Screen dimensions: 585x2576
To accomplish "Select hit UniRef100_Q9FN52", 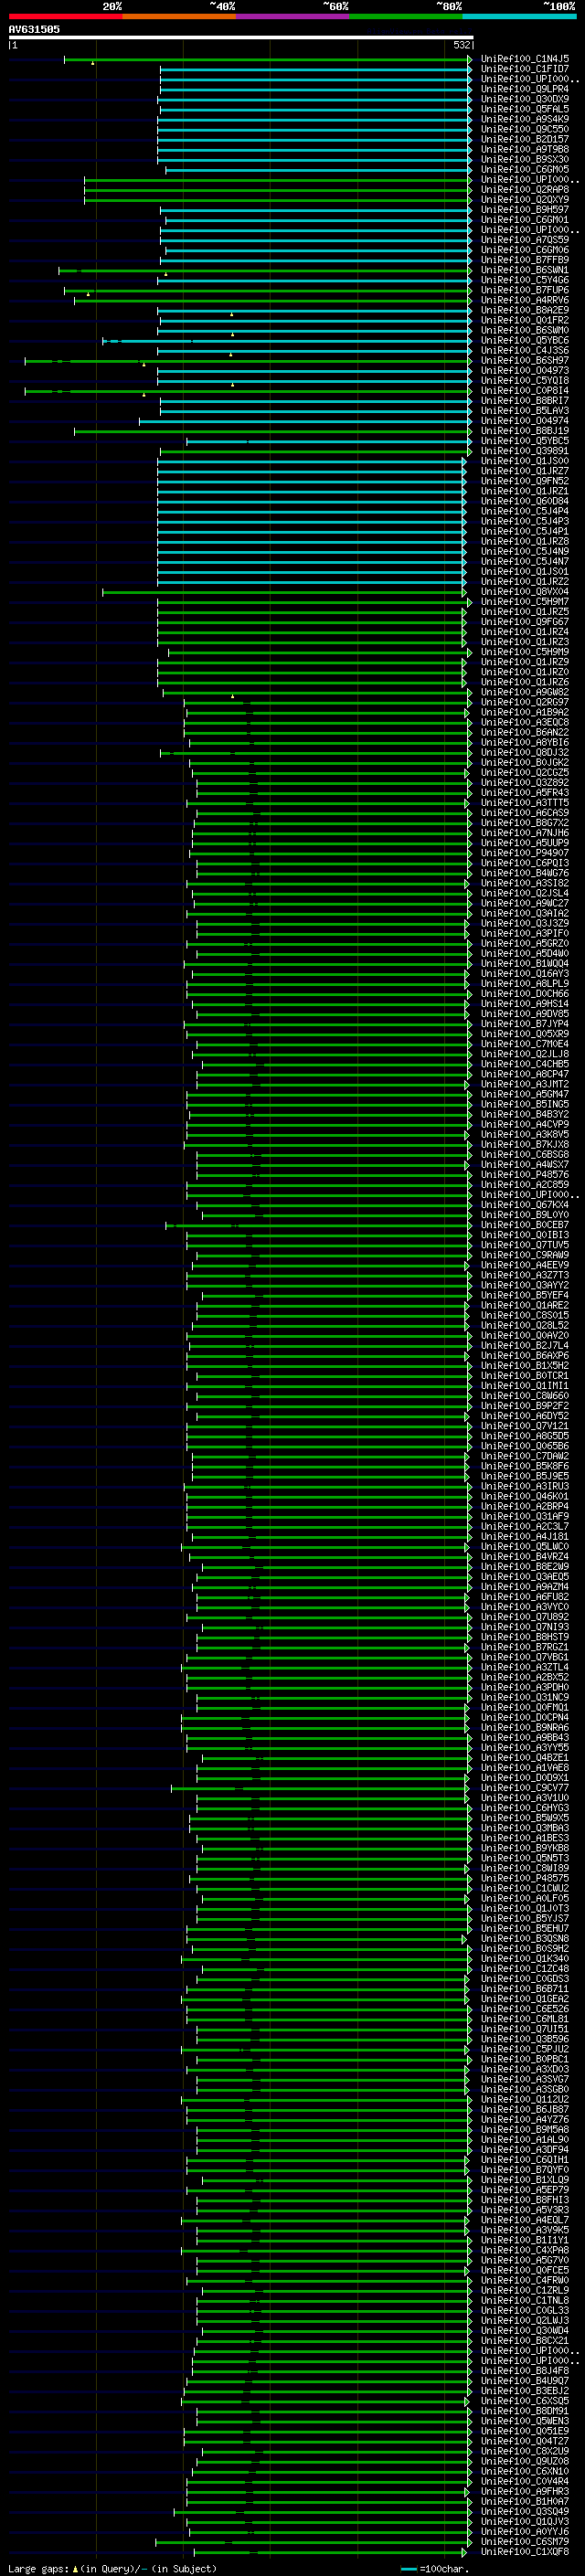I will pyautogui.click(x=525, y=481).
